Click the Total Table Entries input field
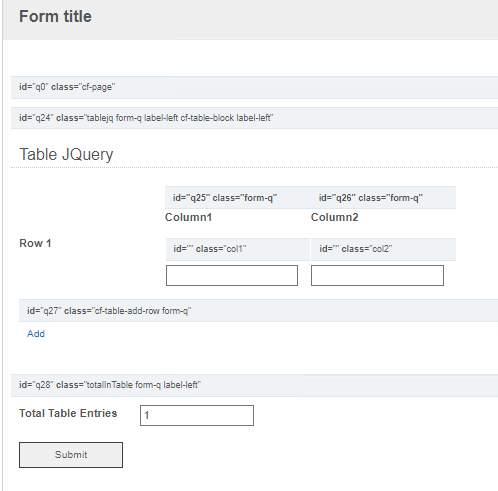The width and height of the screenshot is (498, 491). 197,415
